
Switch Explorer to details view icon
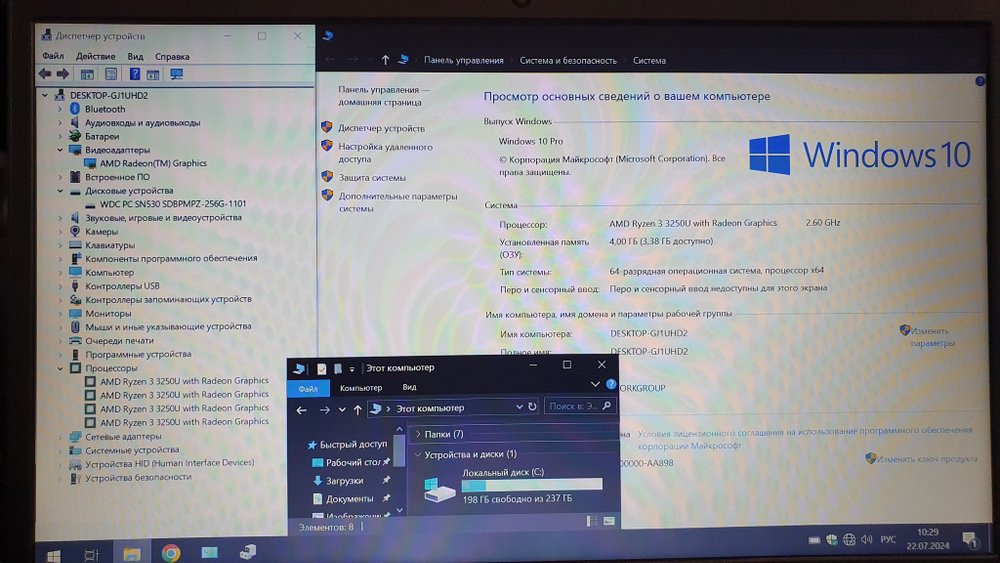pos(592,522)
